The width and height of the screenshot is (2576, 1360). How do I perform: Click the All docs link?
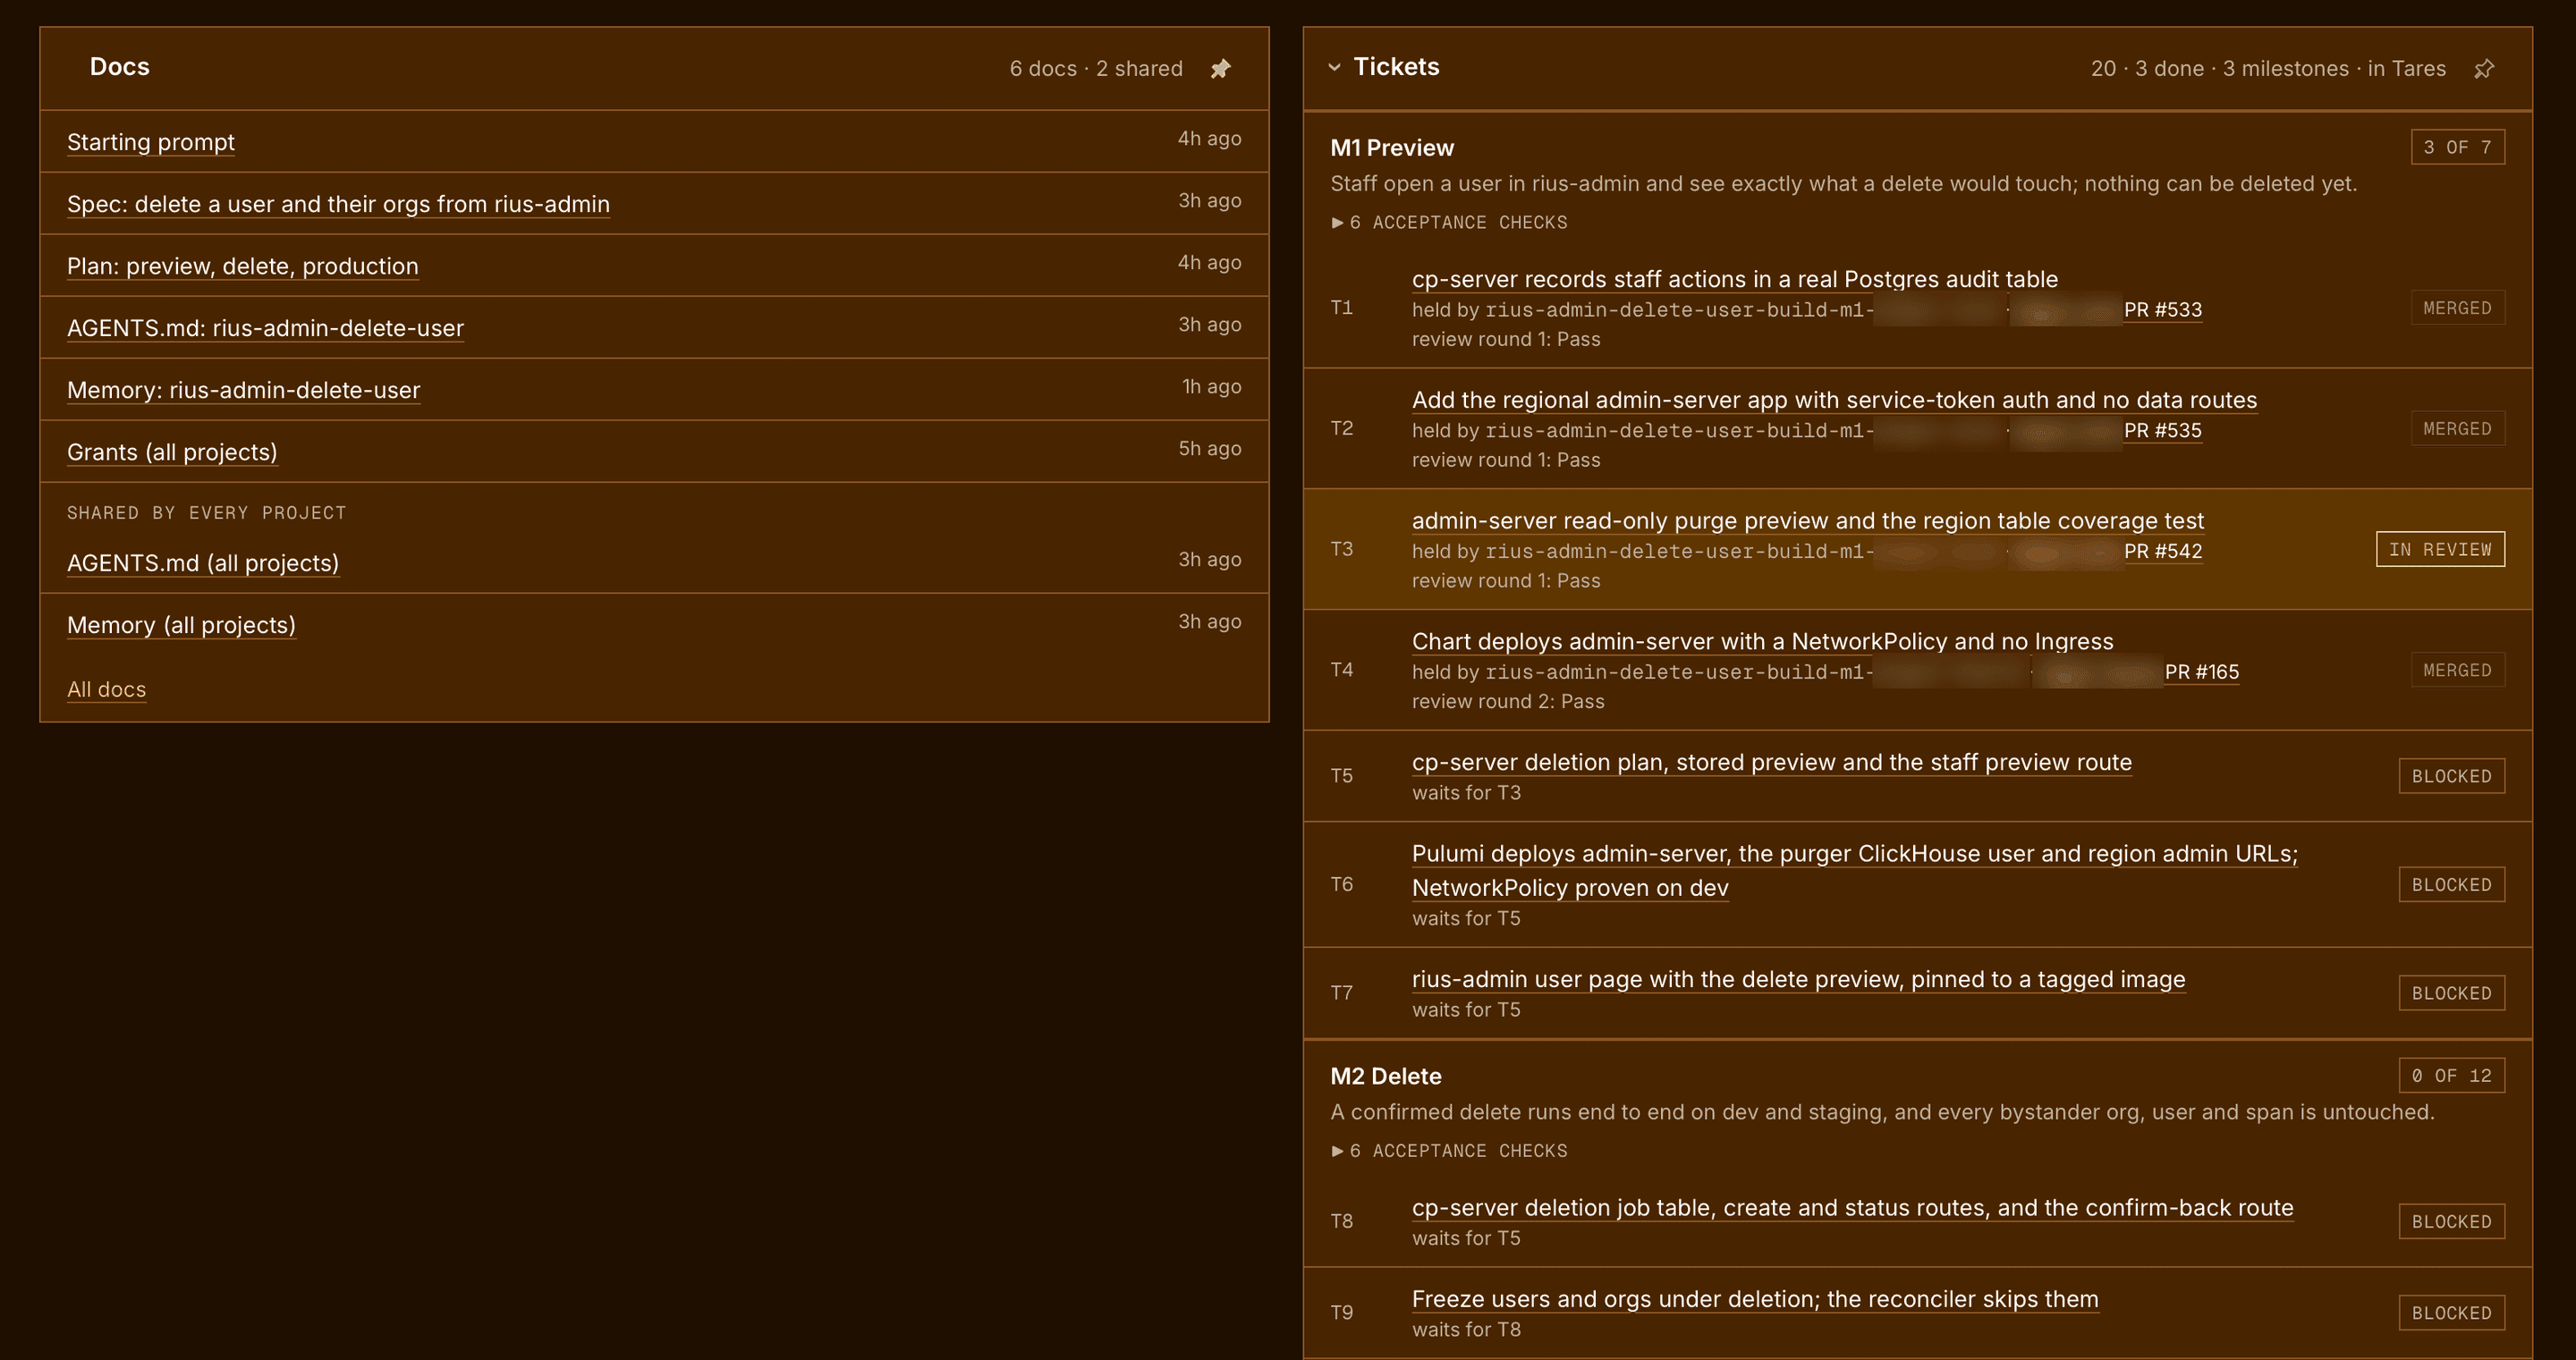(x=106, y=689)
